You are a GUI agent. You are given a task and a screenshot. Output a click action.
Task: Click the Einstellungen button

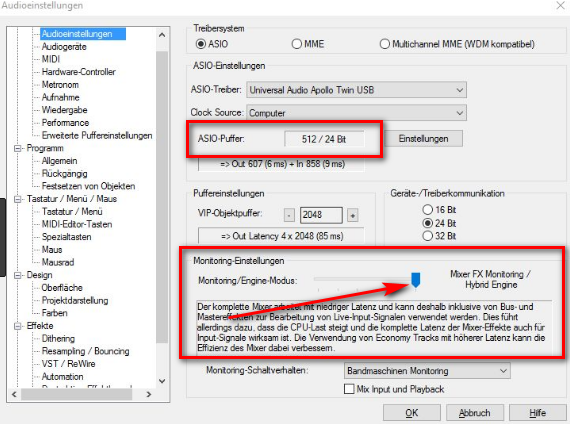pos(424,139)
